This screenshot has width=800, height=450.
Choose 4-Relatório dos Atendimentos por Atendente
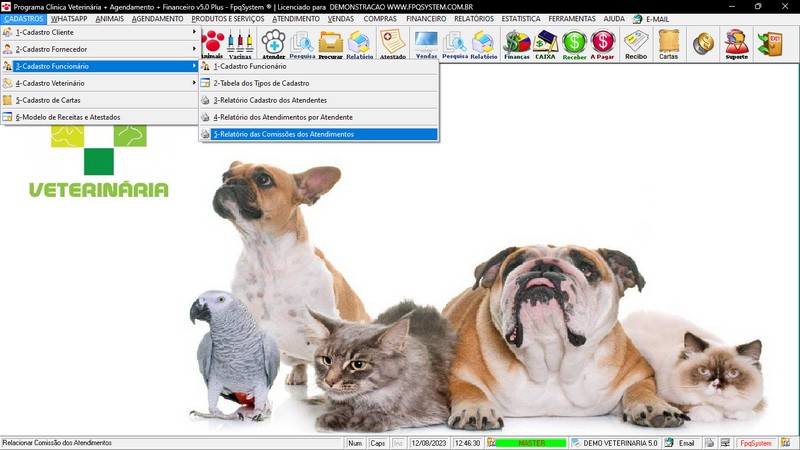tap(319, 117)
